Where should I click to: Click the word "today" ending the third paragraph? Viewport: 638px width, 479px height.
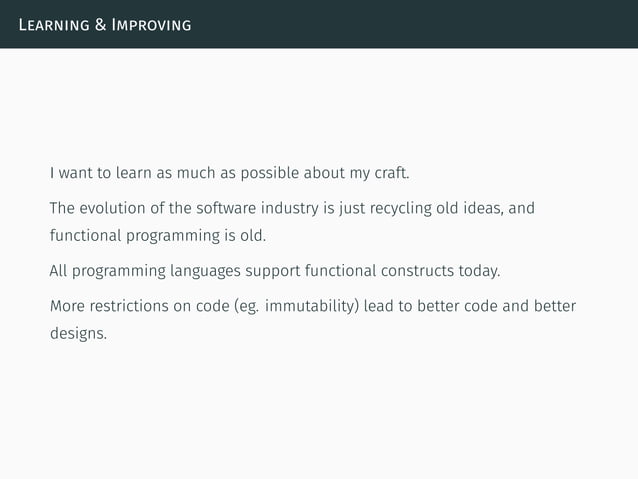(476, 271)
